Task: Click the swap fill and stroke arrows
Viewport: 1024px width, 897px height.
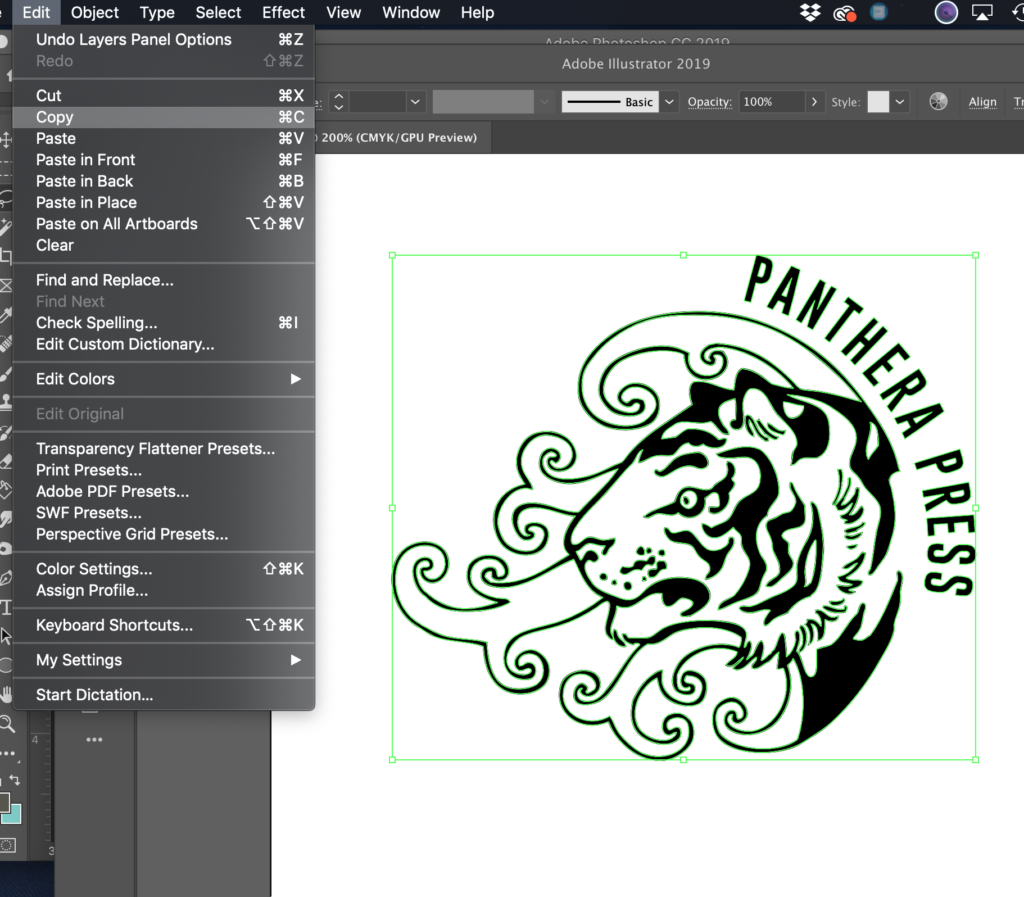Action: (14, 780)
